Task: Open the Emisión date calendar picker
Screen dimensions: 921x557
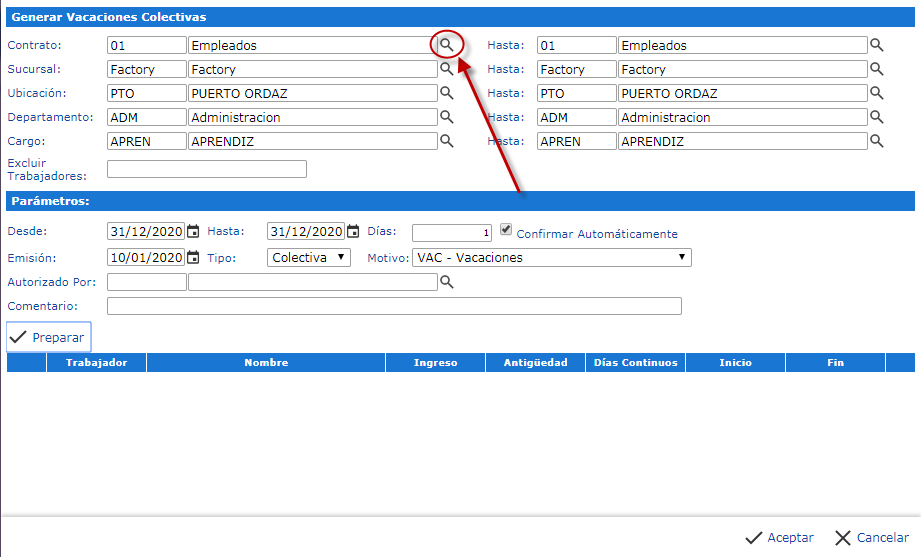Action: click(x=193, y=258)
